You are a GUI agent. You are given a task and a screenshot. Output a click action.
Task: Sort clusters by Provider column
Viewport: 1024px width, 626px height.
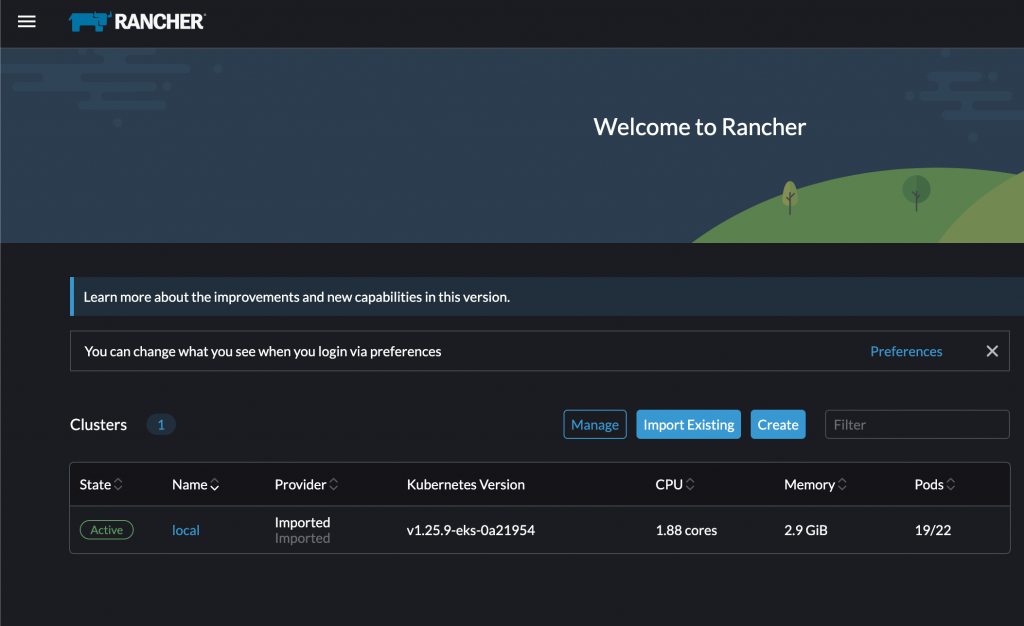click(306, 484)
